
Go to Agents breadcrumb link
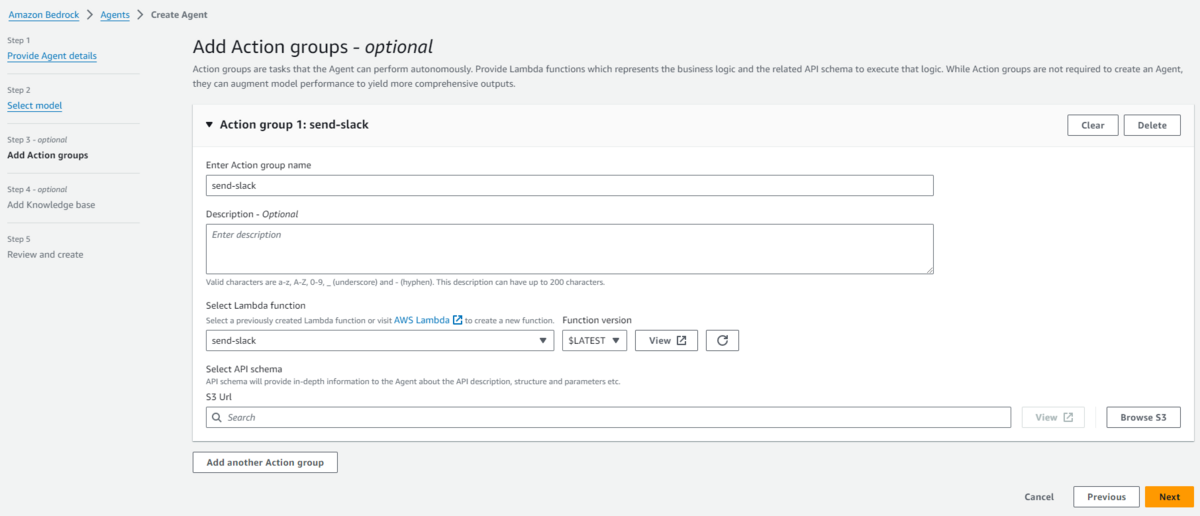115,15
